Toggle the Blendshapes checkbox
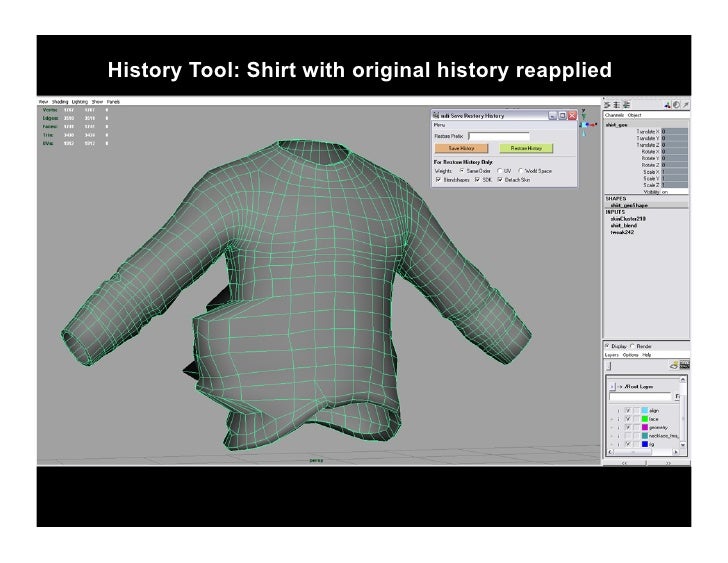 436,180
